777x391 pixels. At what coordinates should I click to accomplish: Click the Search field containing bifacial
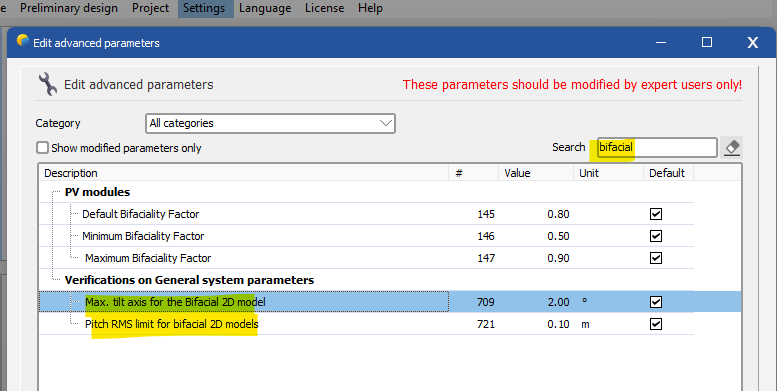(x=657, y=148)
